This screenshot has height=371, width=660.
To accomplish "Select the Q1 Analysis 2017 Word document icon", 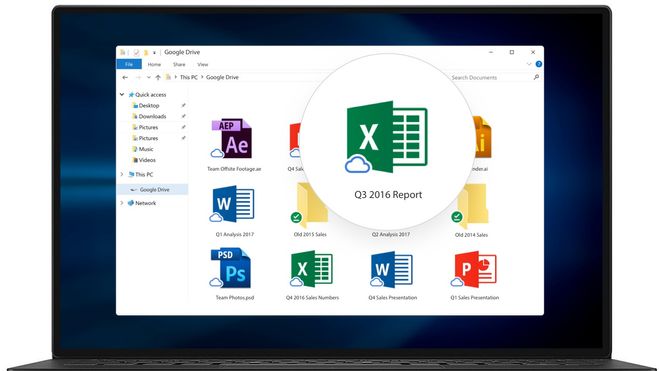I will 232,204.
